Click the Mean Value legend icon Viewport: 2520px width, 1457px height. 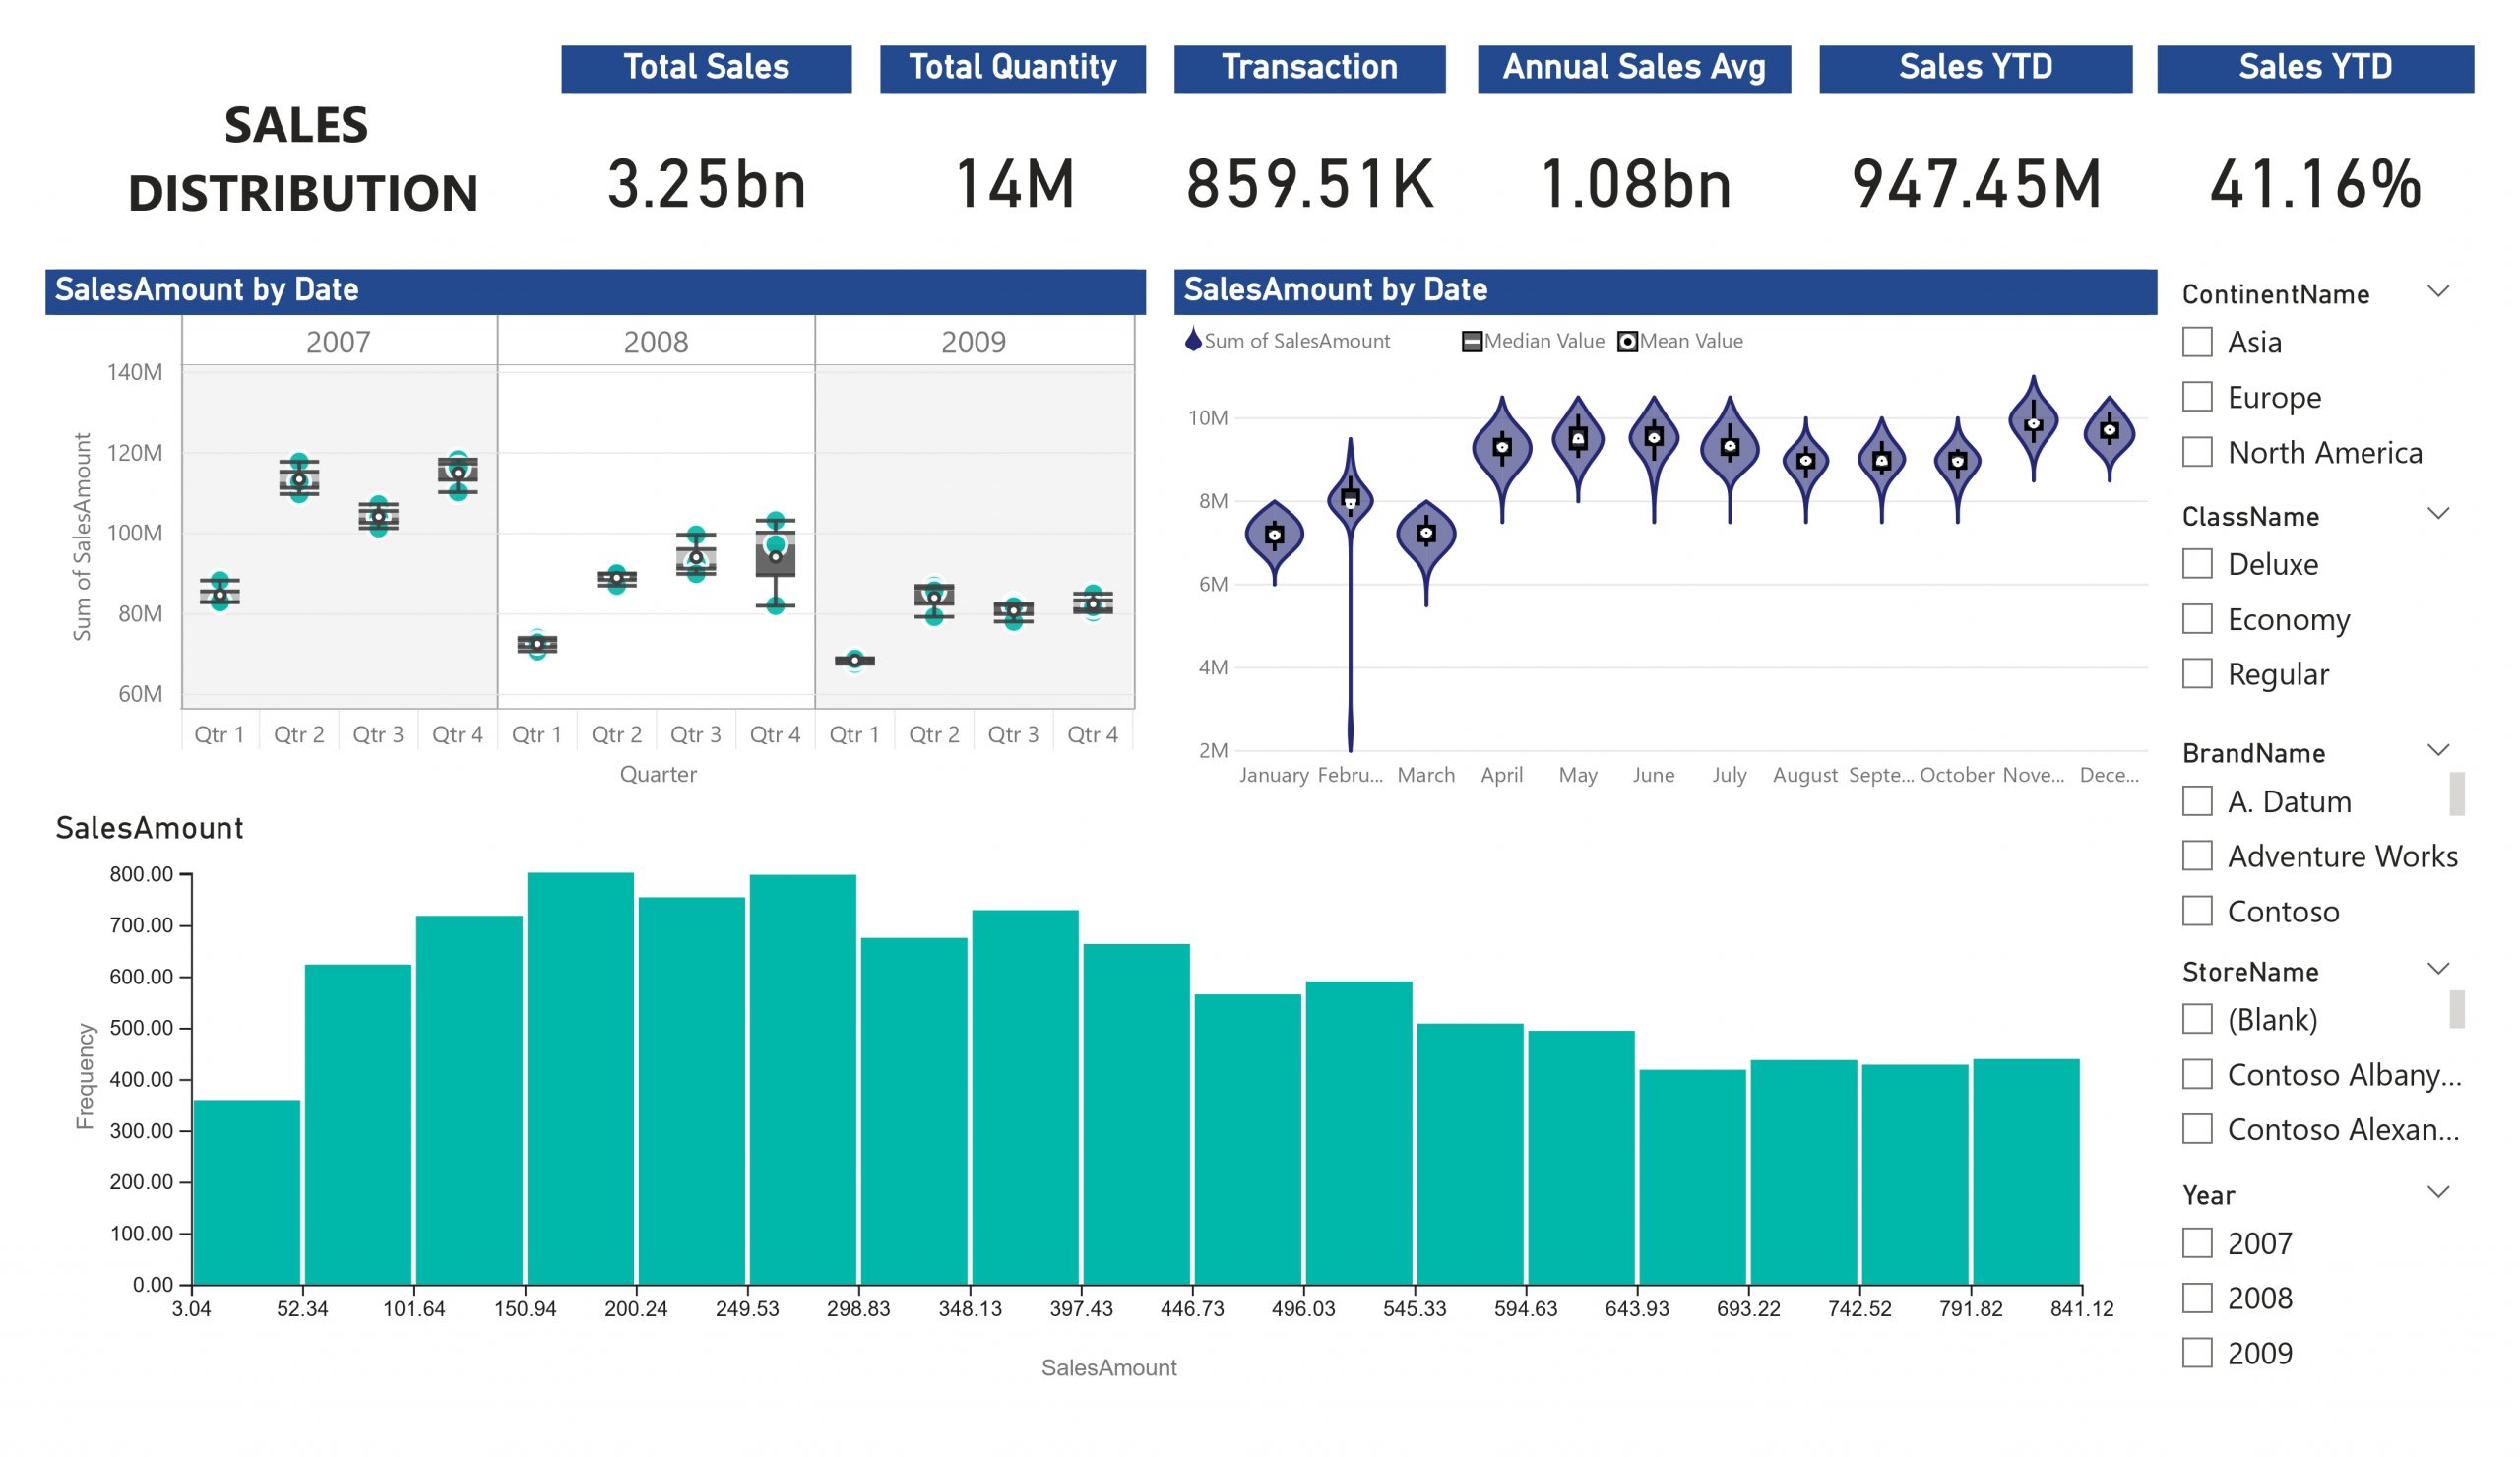(1627, 342)
